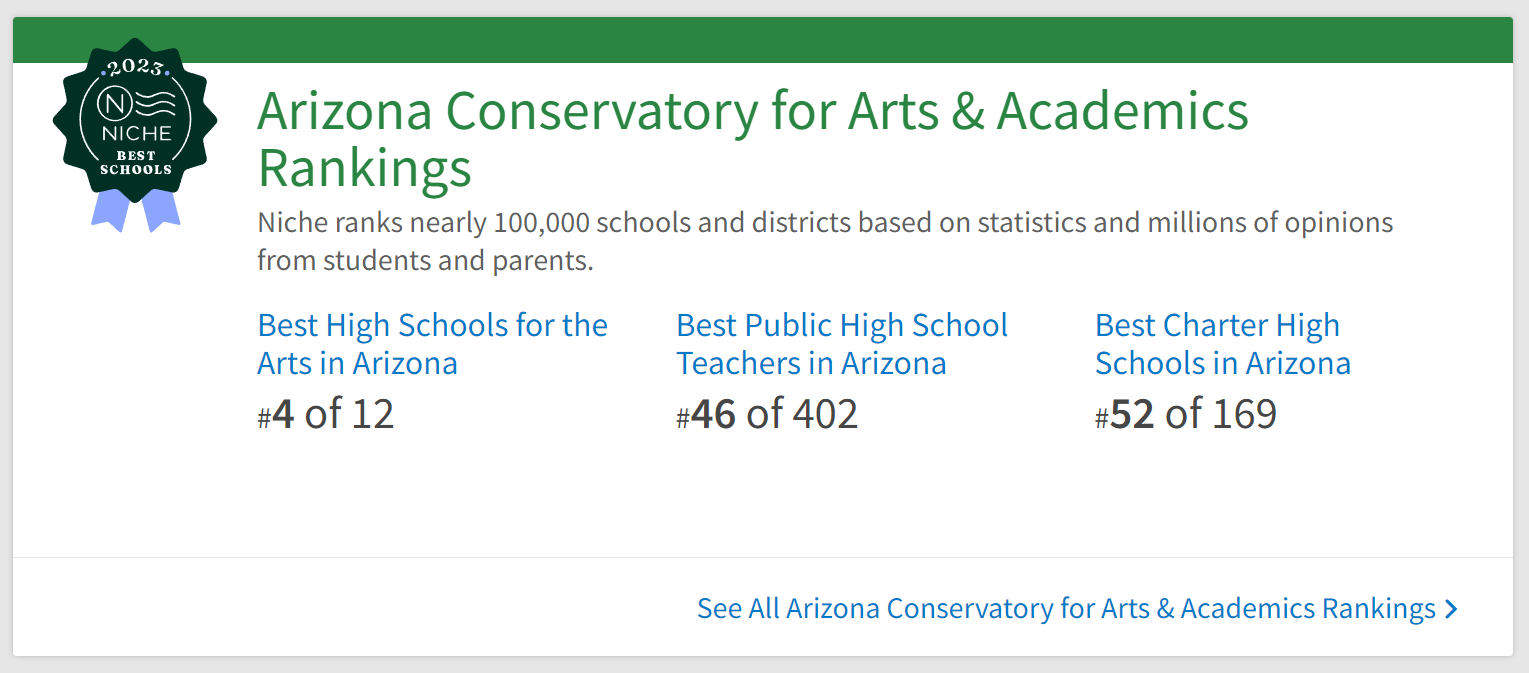
Task: Click the #46 of 402 ranking
Action: point(767,414)
